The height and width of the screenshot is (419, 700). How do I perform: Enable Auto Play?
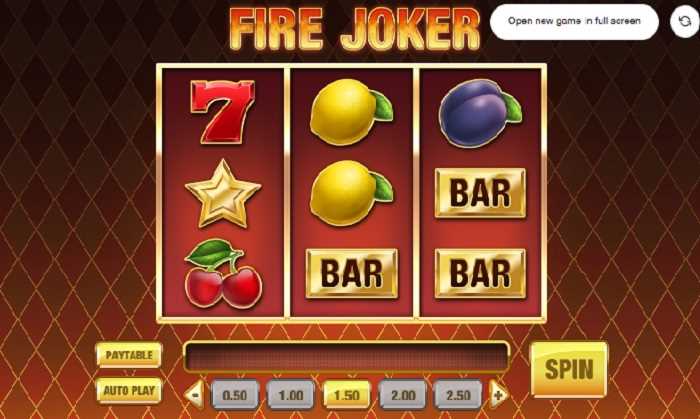129,390
